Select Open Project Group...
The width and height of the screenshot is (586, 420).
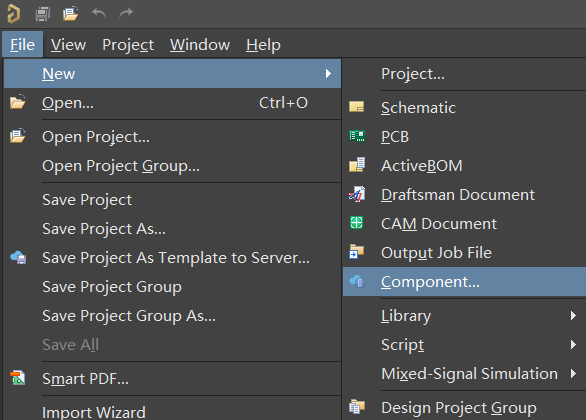tap(172, 166)
